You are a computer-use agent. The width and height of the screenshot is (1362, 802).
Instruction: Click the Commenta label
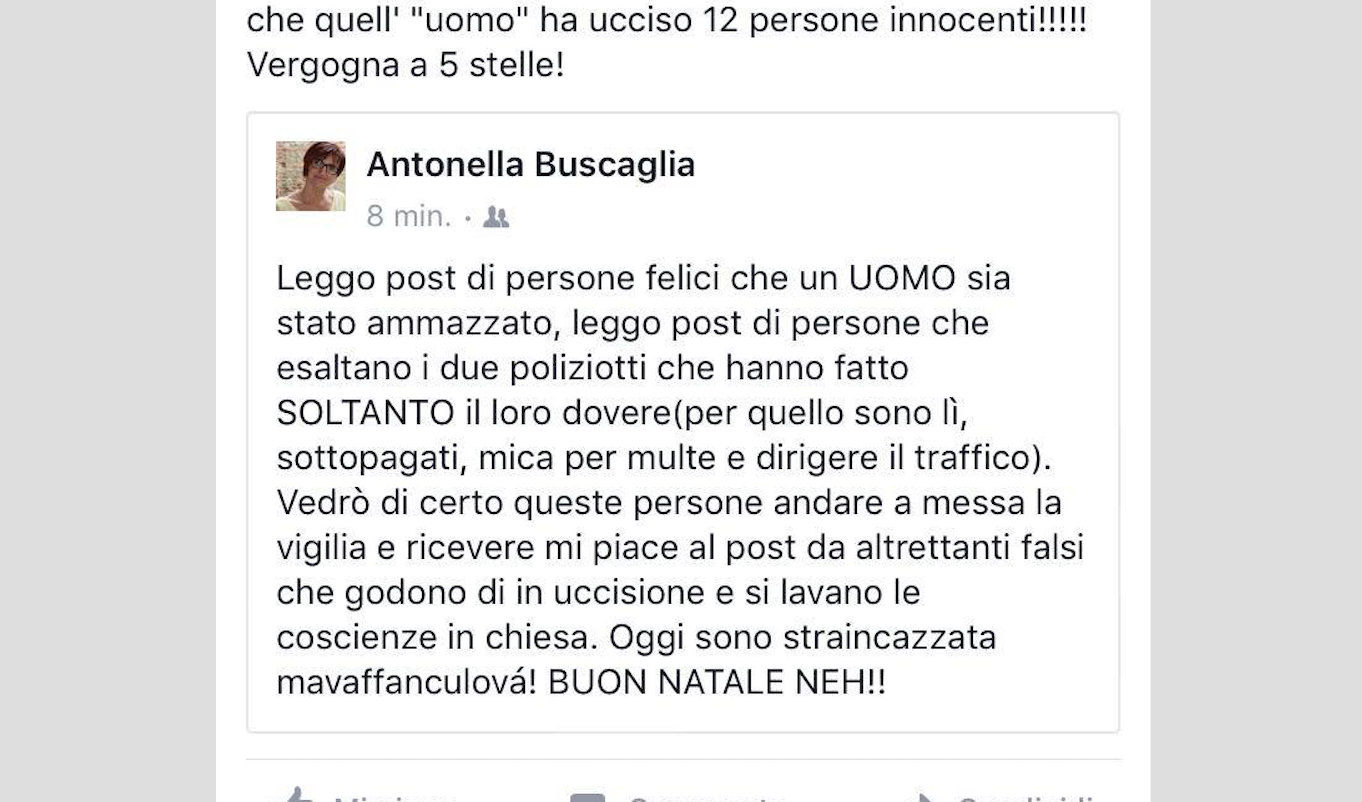coord(706,797)
